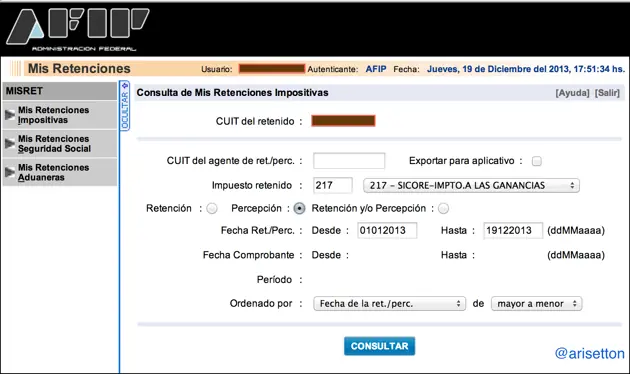Open the 217 - SICORE-IMPTO.A LAS GANANCIAS dropdown
The height and width of the screenshot is (374, 630).
[471, 186]
